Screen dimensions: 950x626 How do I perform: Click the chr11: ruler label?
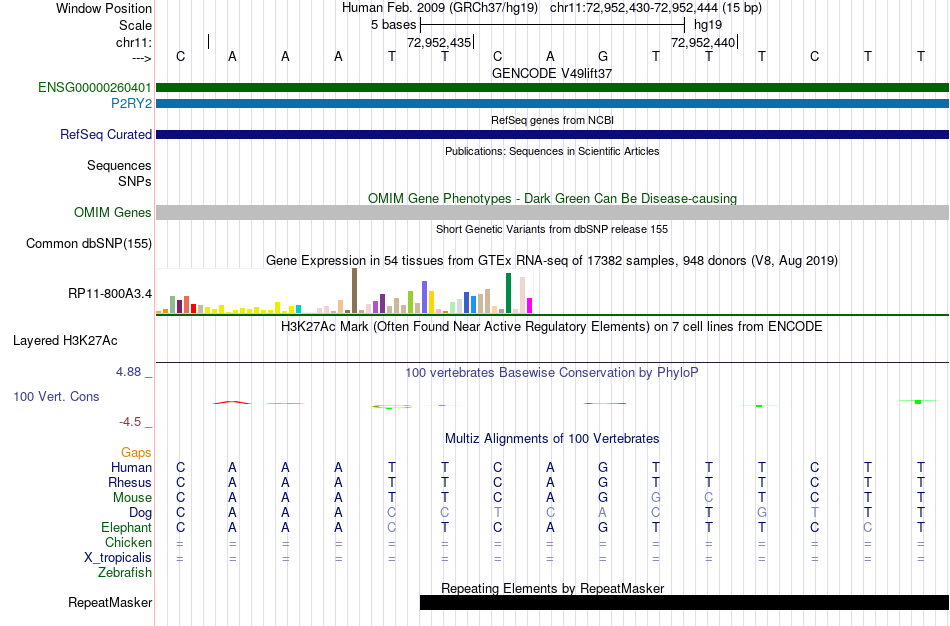[x=134, y=42]
